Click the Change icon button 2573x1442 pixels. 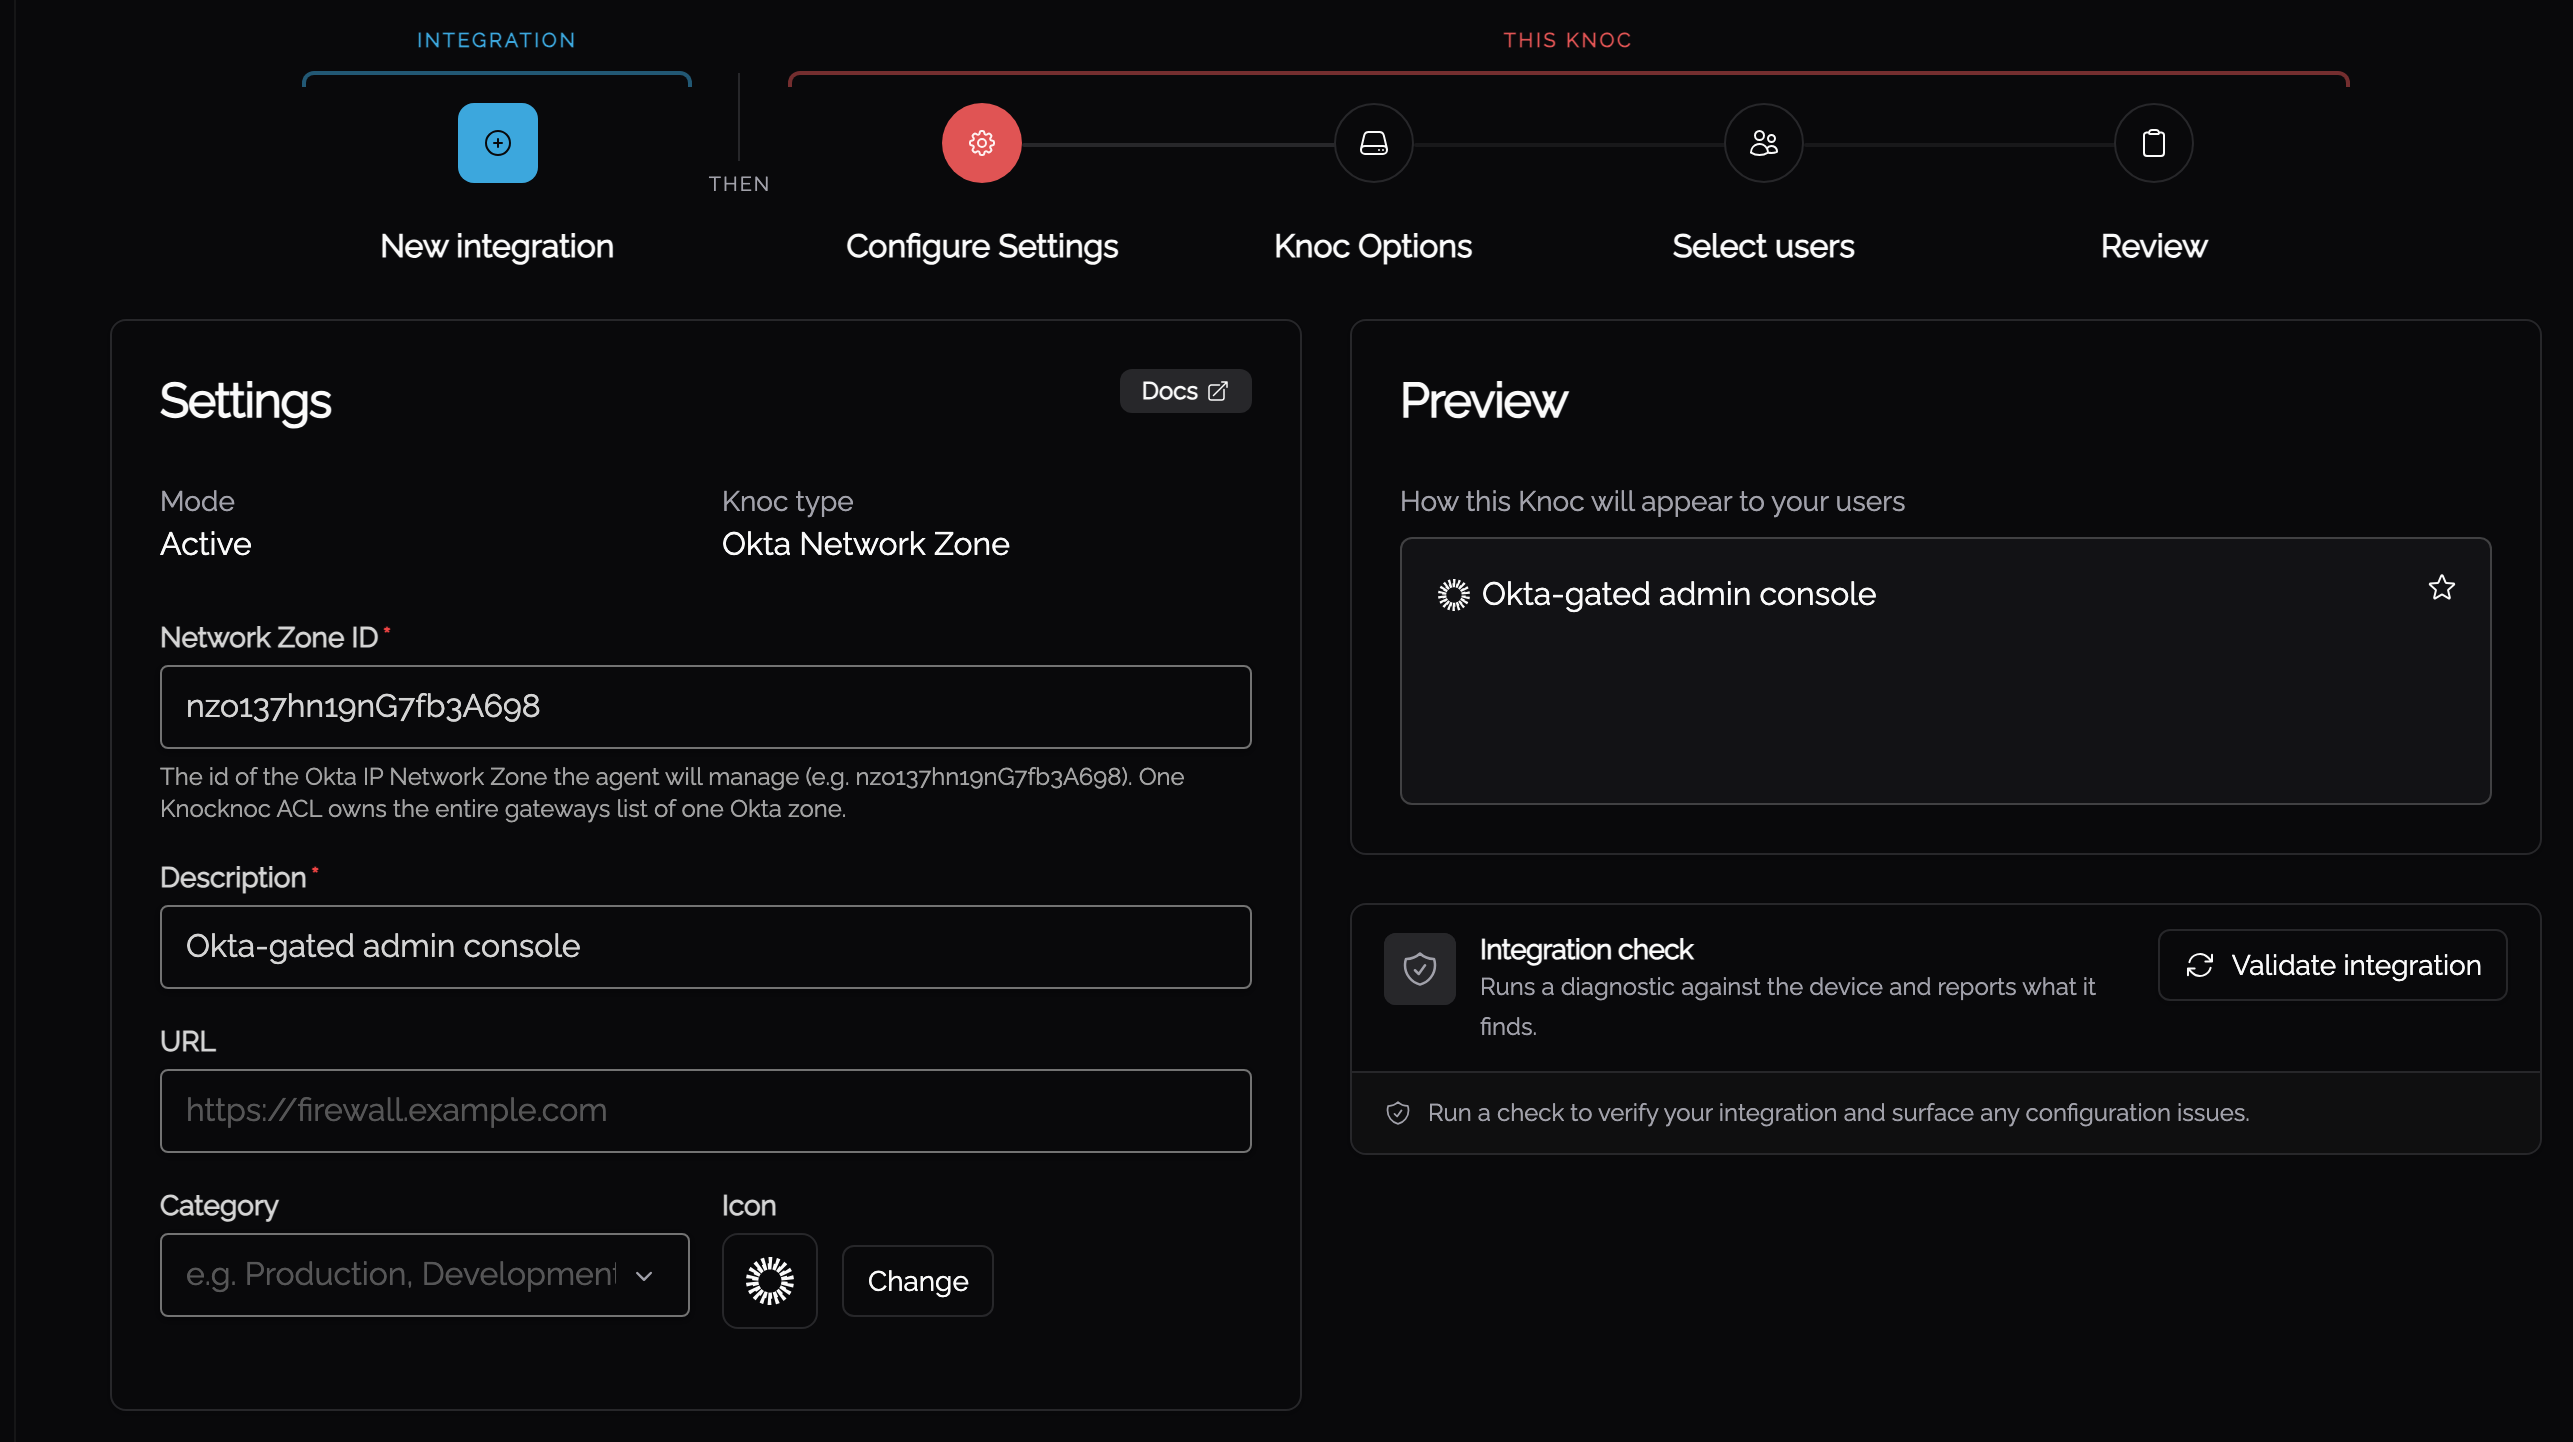(x=917, y=1281)
